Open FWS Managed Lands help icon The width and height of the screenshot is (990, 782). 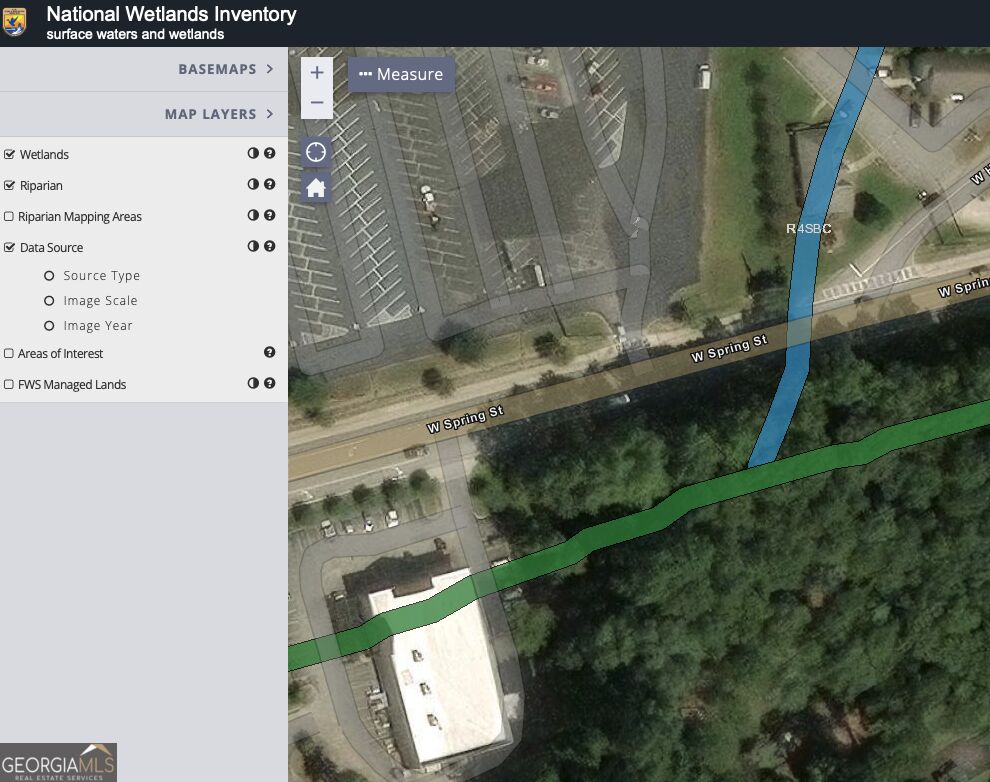[x=270, y=382]
